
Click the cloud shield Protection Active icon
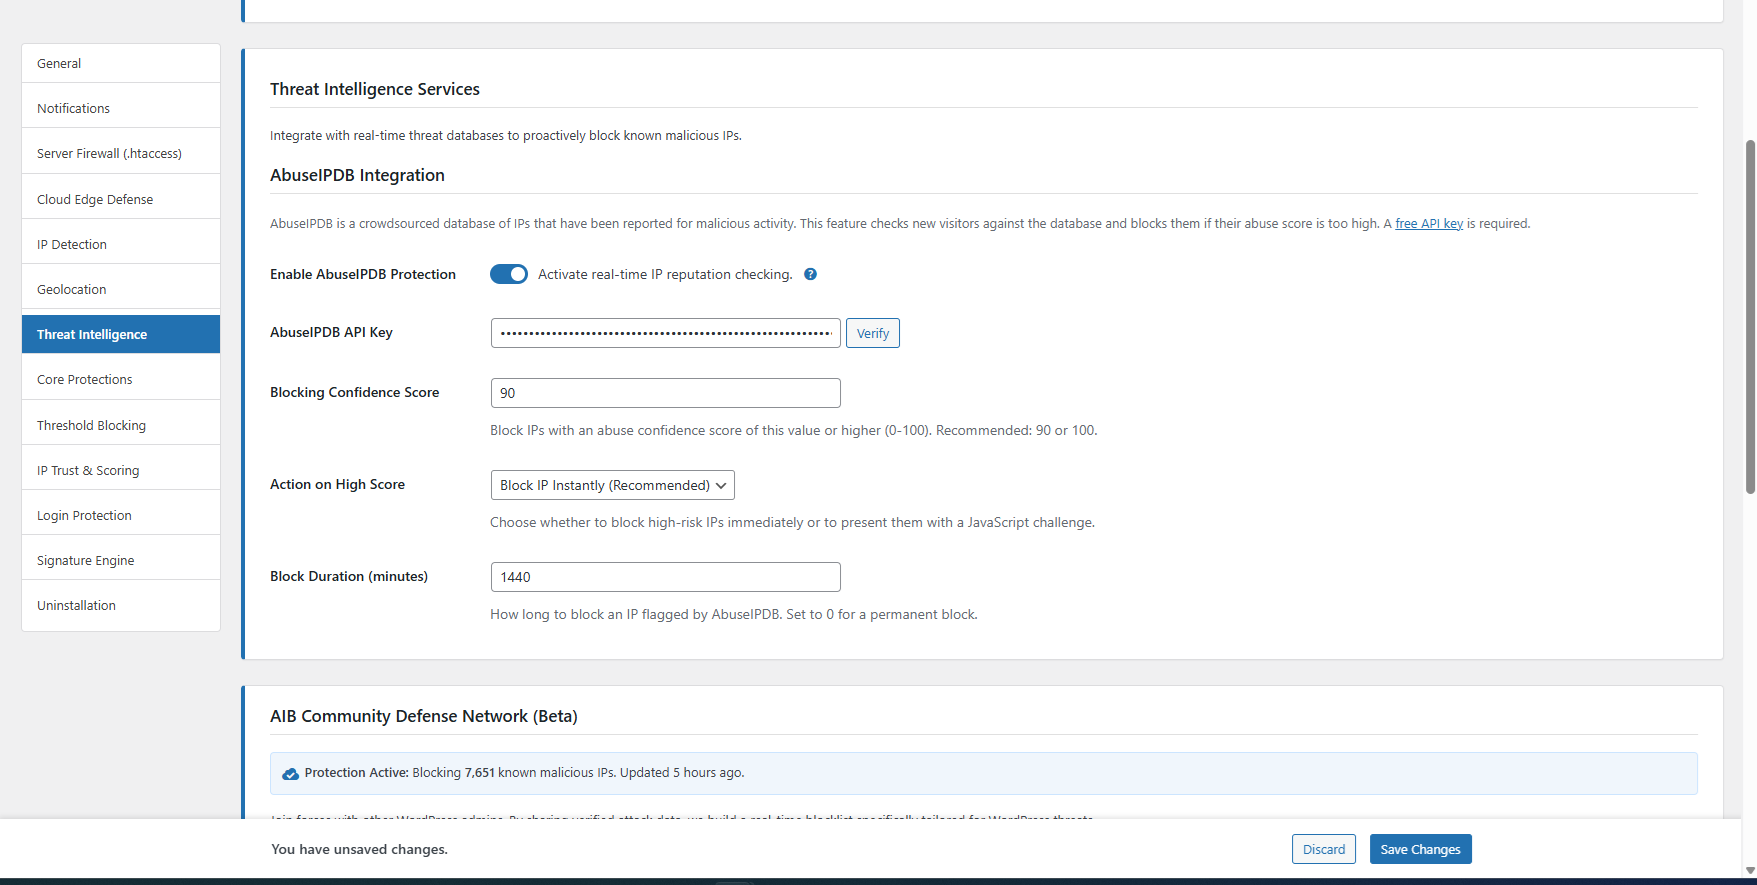pyautogui.click(x=290, y=774)
